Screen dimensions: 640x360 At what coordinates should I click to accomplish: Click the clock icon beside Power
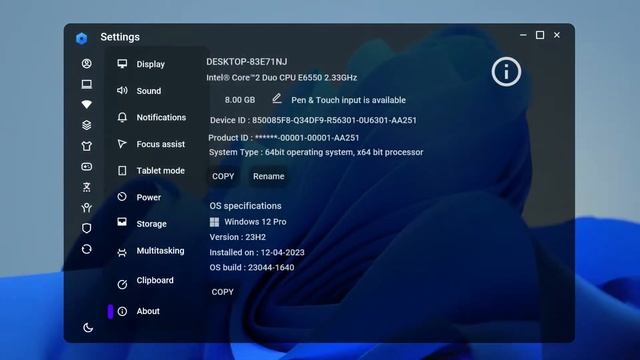point(122,197)
